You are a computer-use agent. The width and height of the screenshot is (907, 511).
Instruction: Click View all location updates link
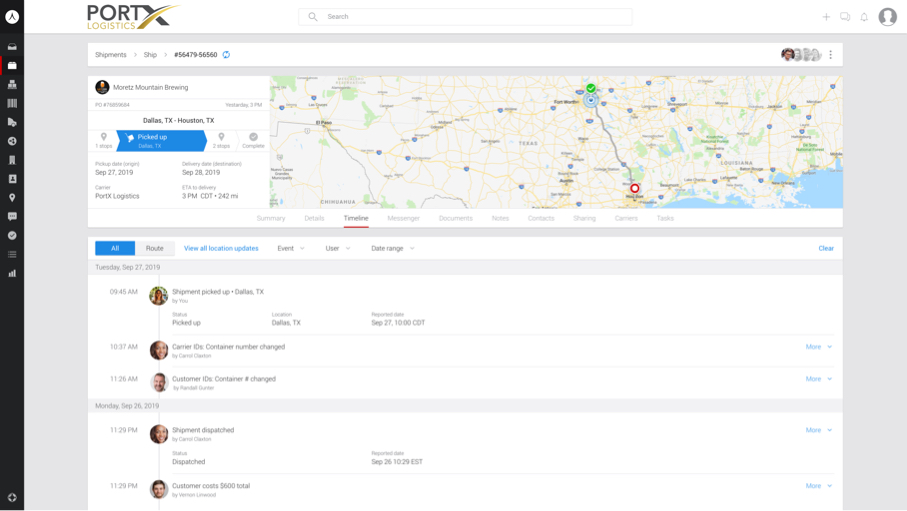221,248
